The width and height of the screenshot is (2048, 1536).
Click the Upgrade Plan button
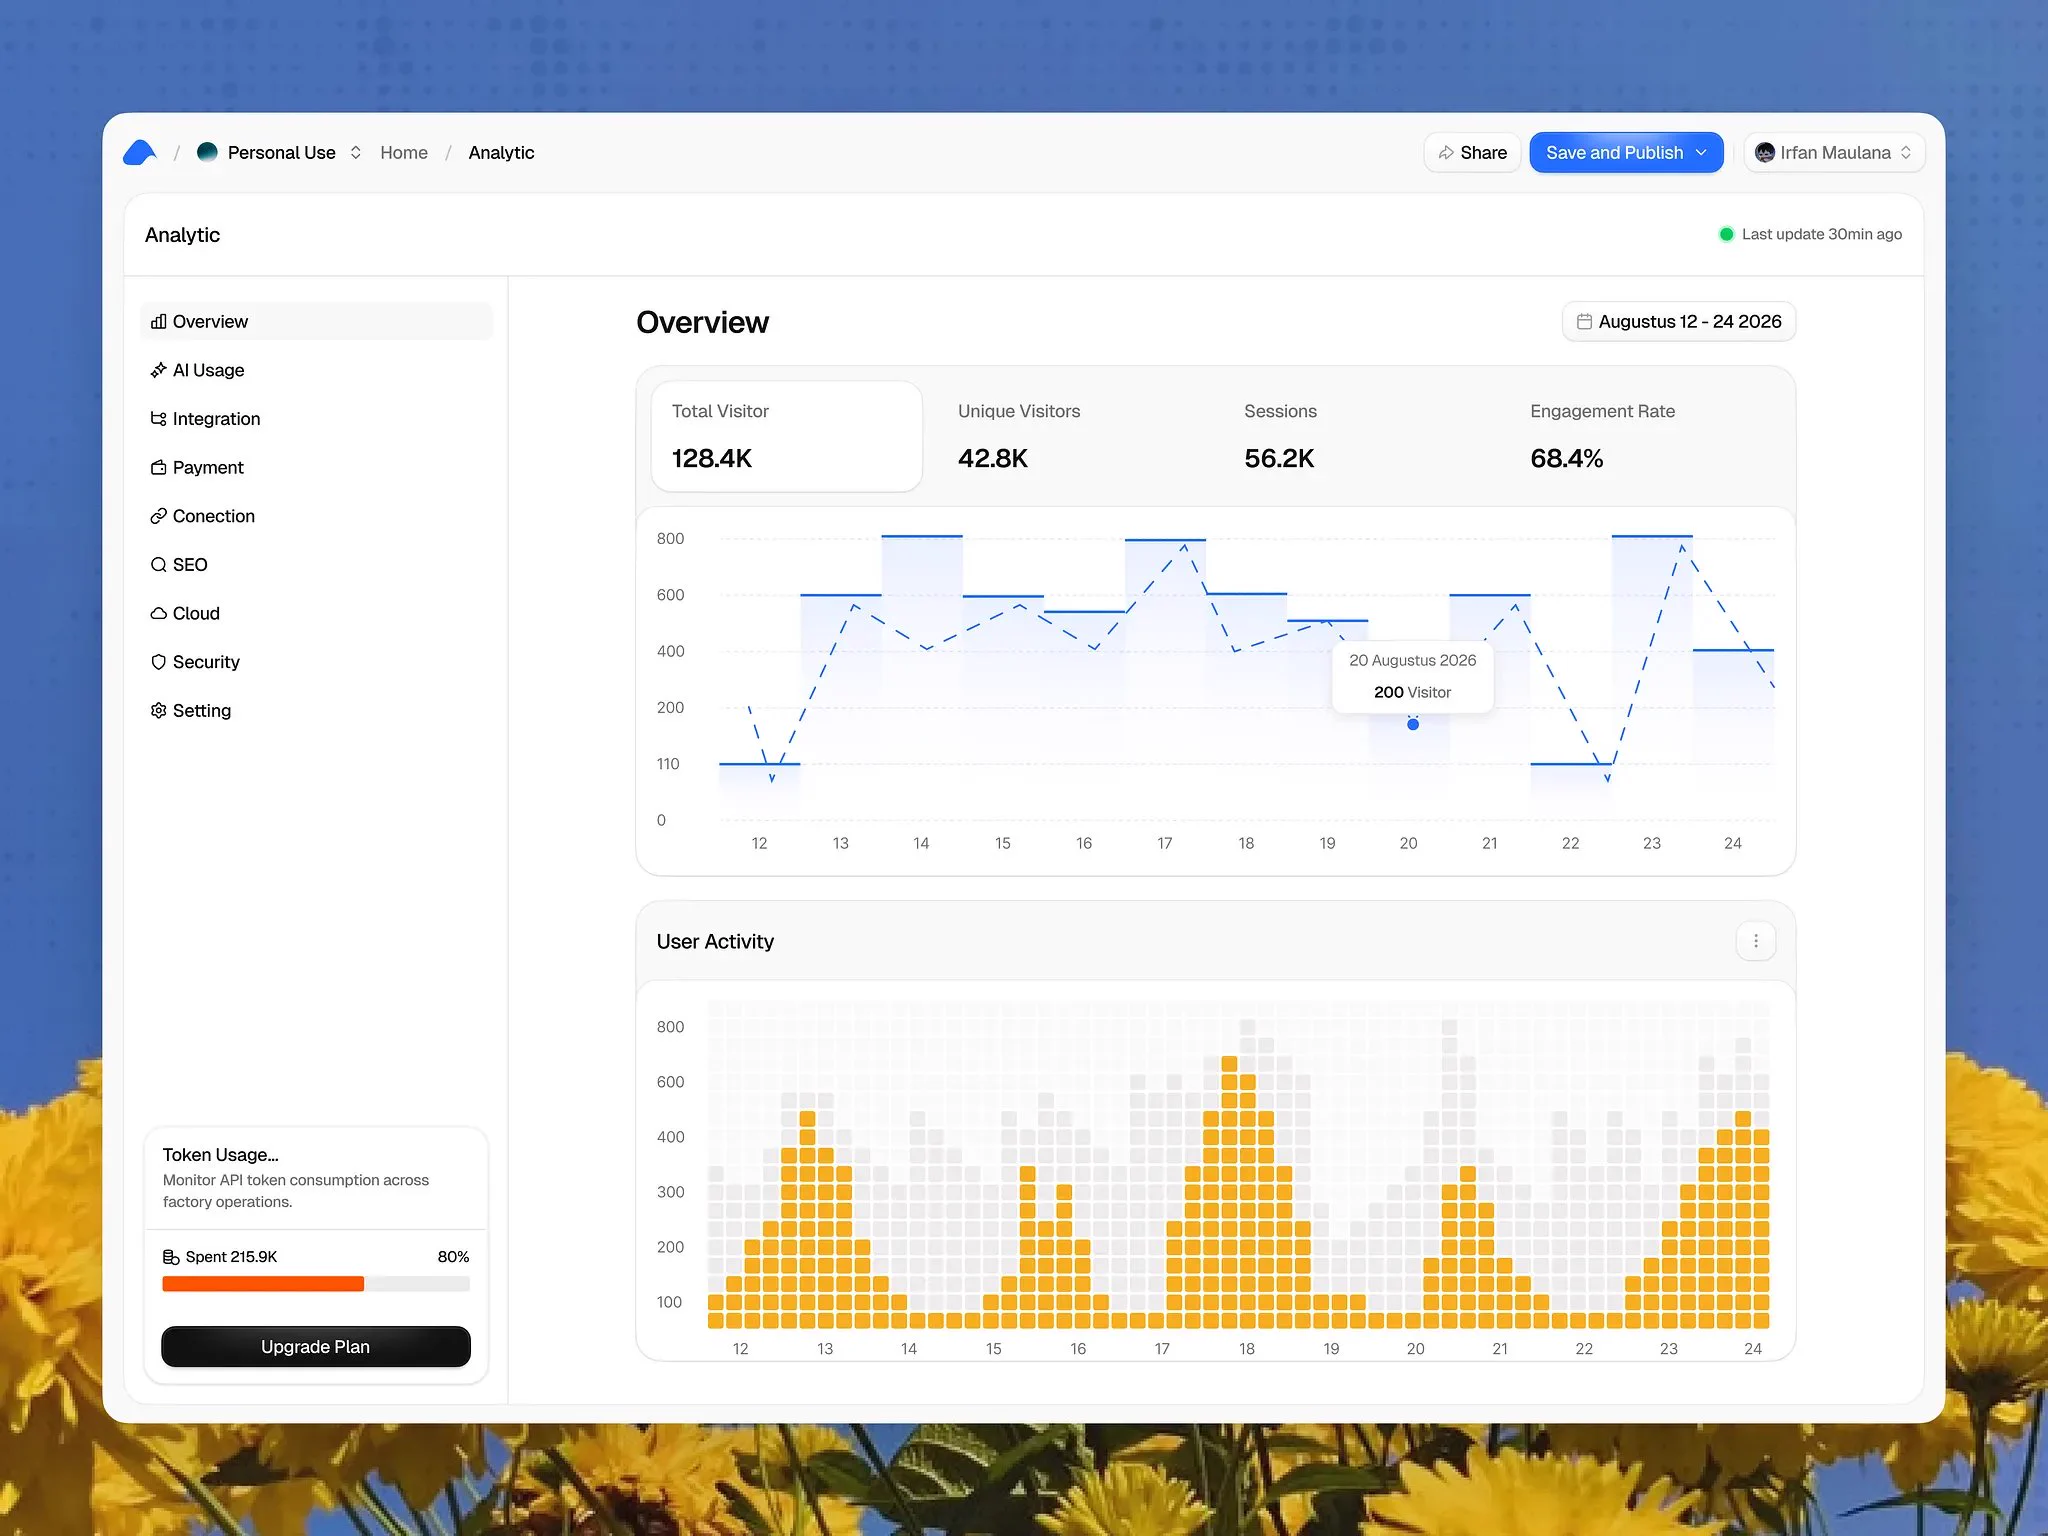pyautogui.click(x=316, y=1347)
